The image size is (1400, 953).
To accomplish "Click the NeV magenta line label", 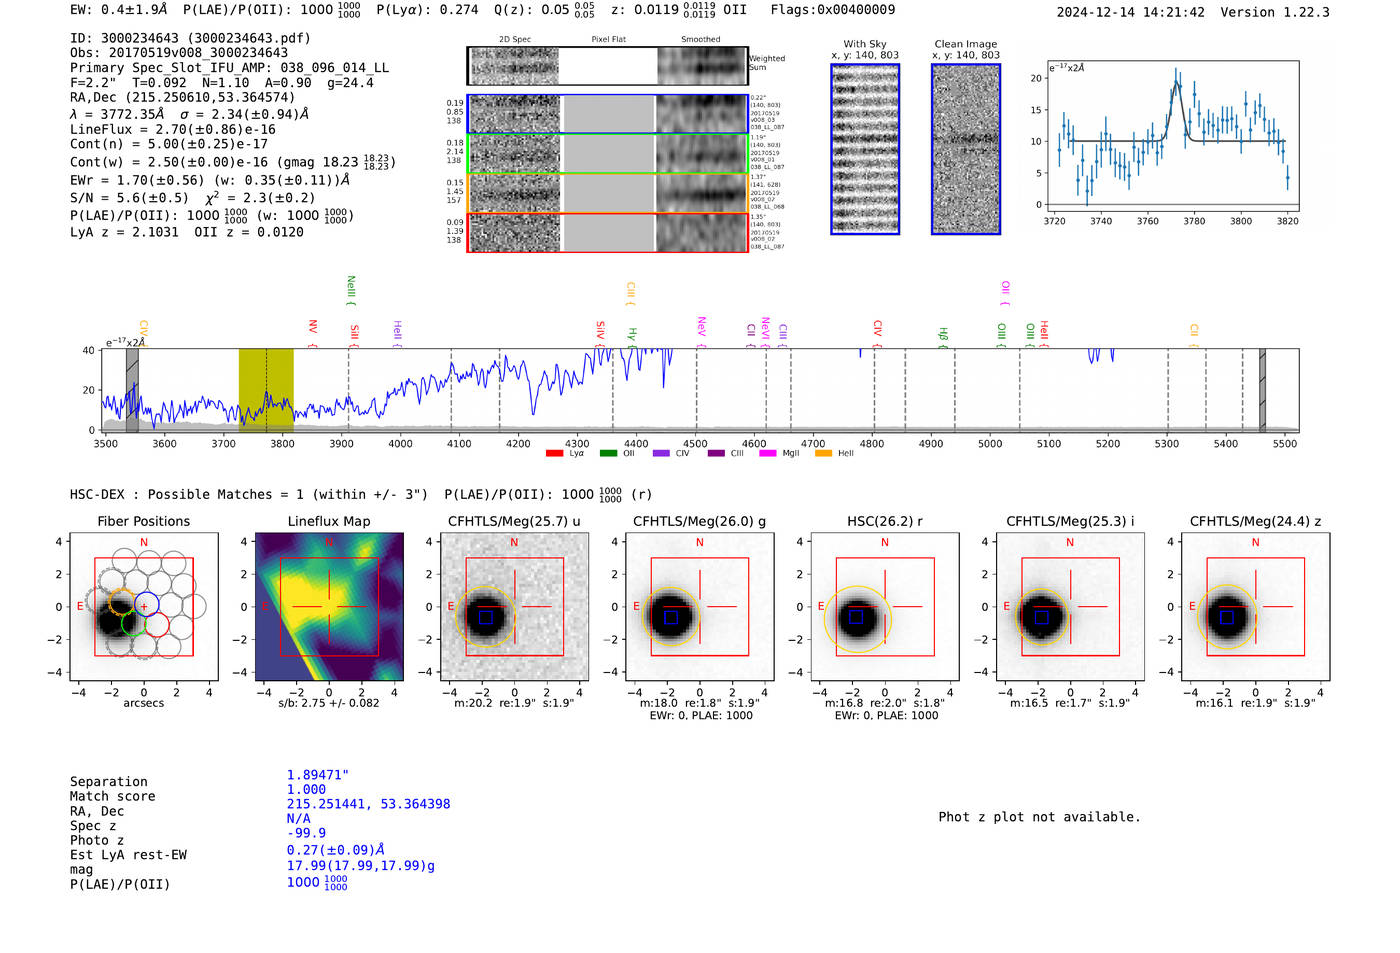I will pos(701,331).
